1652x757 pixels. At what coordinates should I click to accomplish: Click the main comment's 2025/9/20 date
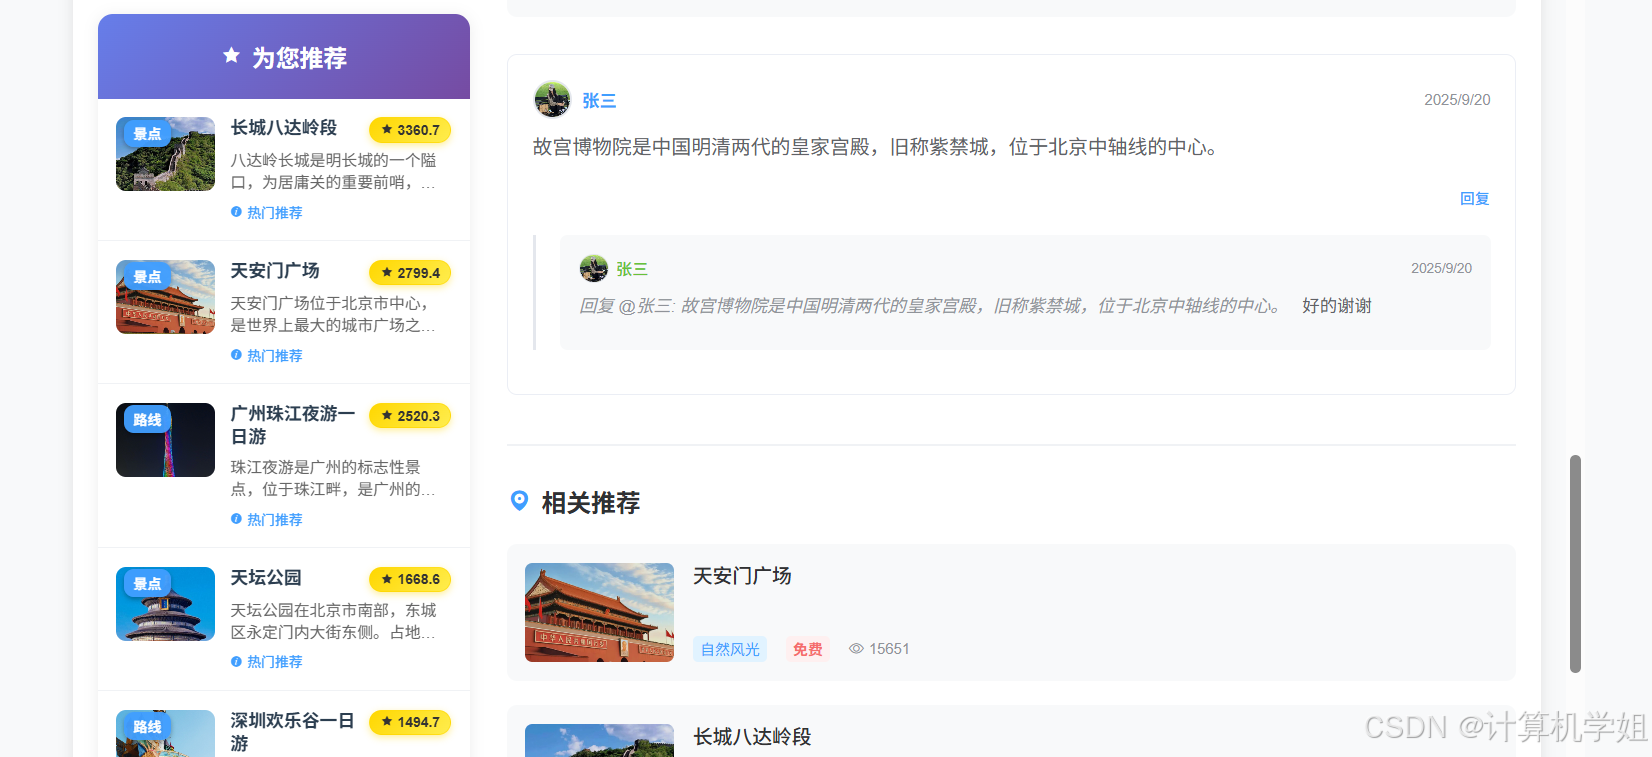pyautogui.click(x=1457, y=100)
